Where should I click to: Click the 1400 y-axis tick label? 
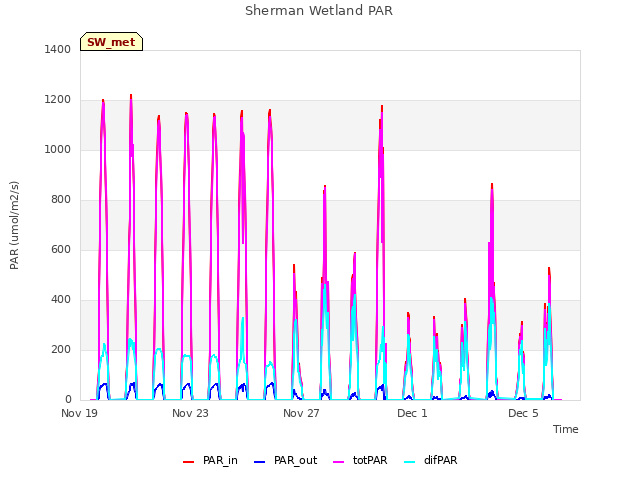click(58, 49)
